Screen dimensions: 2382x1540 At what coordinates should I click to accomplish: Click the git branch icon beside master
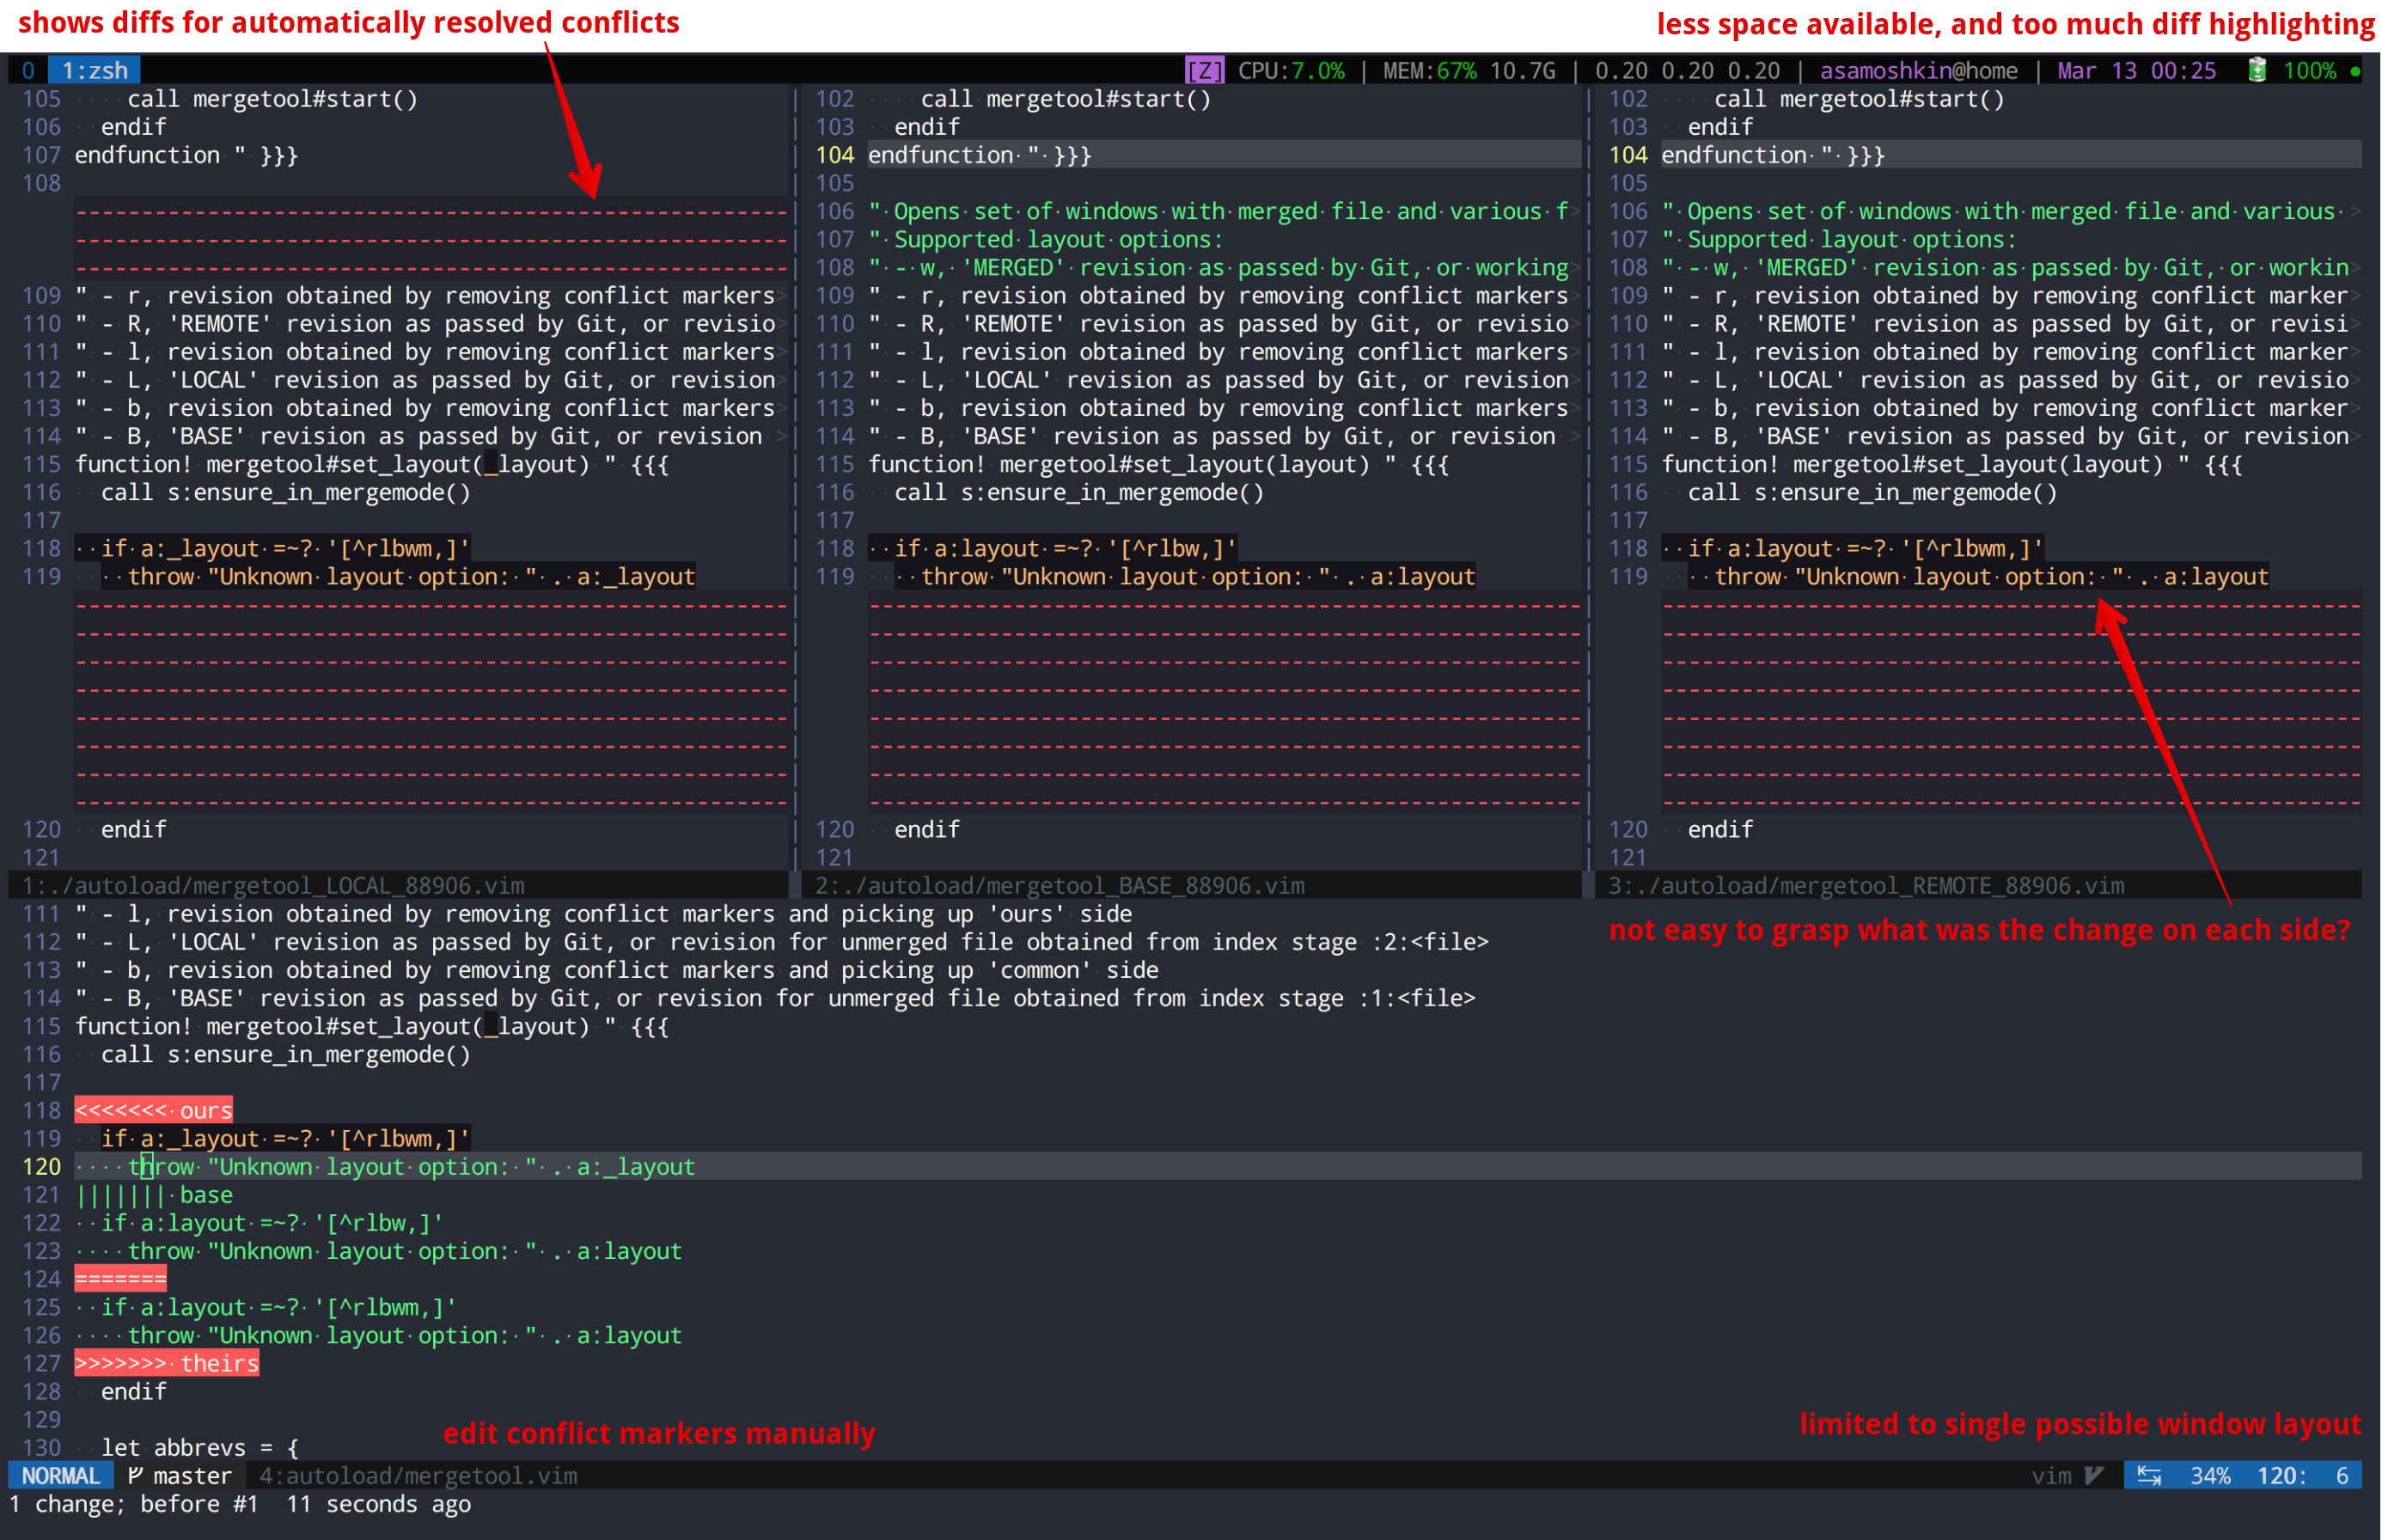135,1475
